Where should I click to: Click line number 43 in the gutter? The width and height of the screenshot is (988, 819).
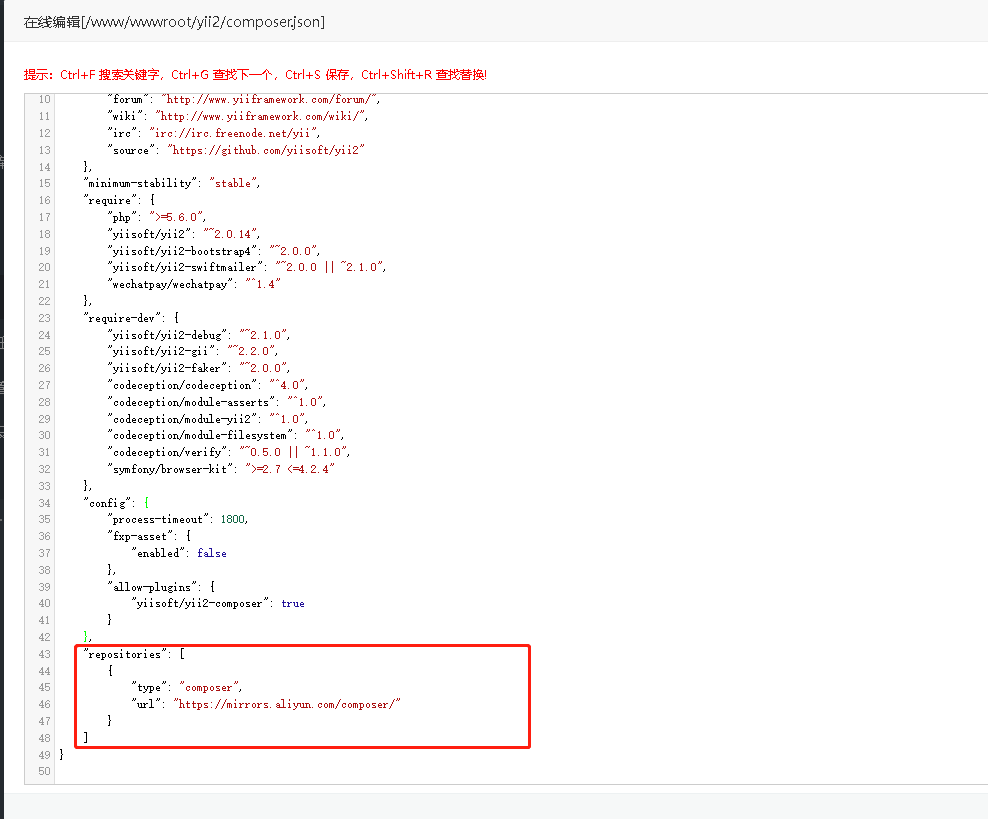[x=43, y=654]
